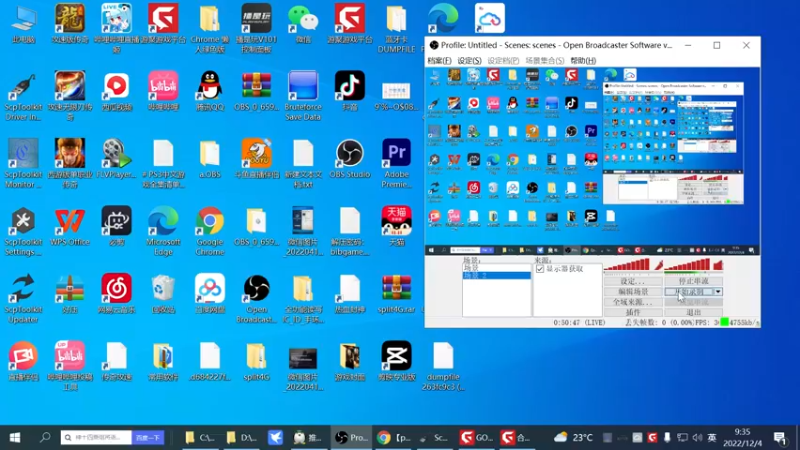Image resolution: width=800 pixels, height=450 pixels.
Task: Open the 西瓜视频 desktop icon
Action: pyautogui.click(x=116, y=91)
